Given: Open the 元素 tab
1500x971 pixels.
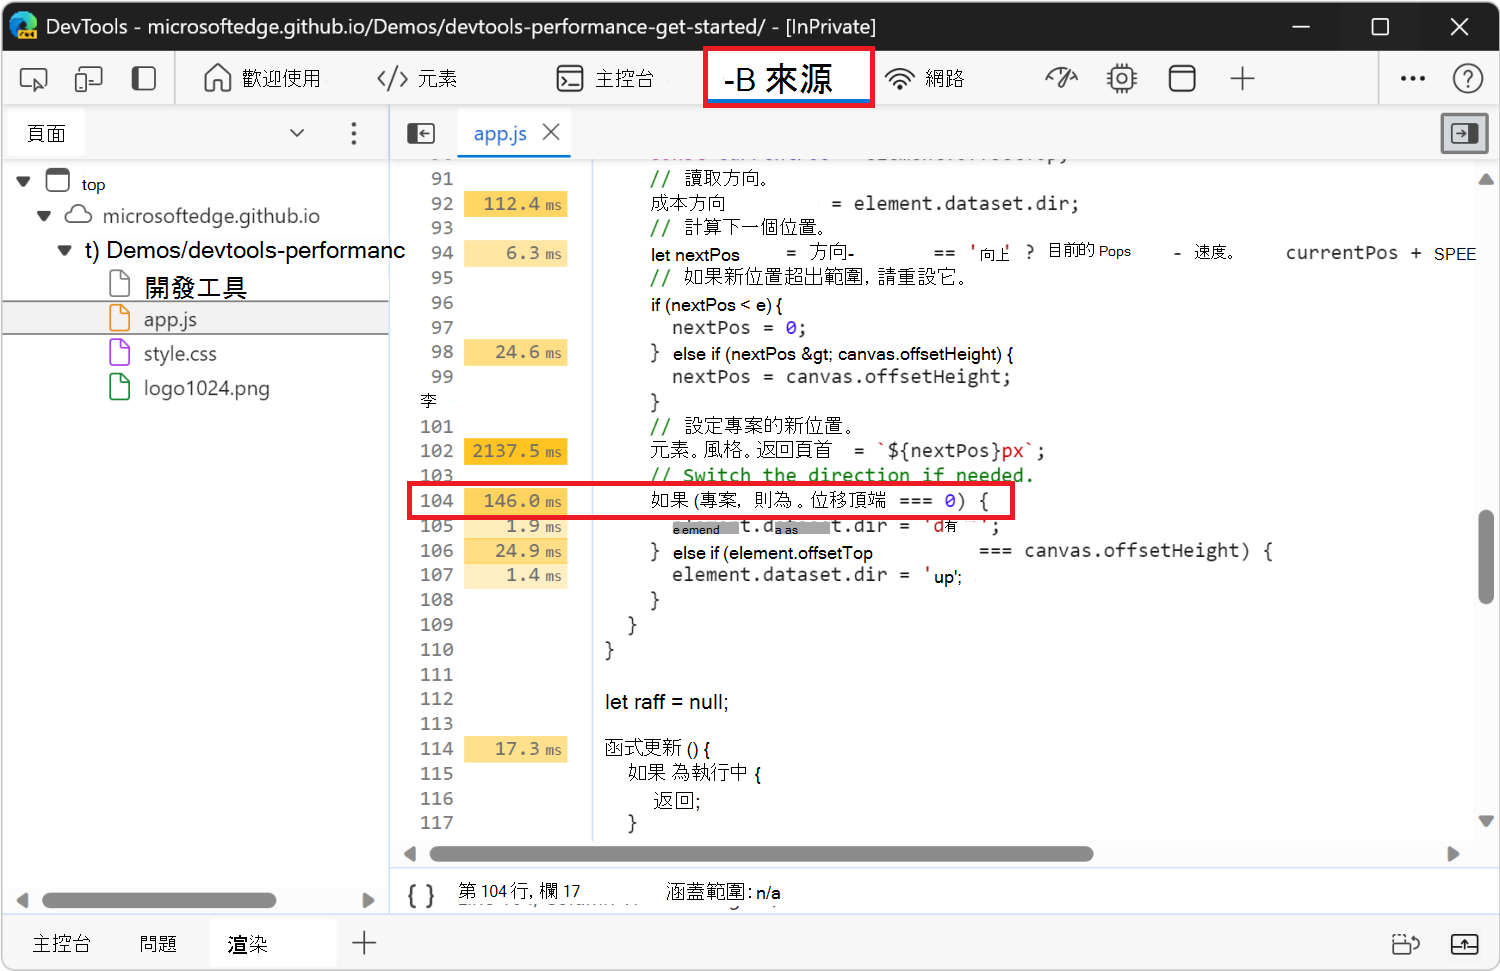Looking at the screenshot, I should pyautogui.click(x=417, y=79).
